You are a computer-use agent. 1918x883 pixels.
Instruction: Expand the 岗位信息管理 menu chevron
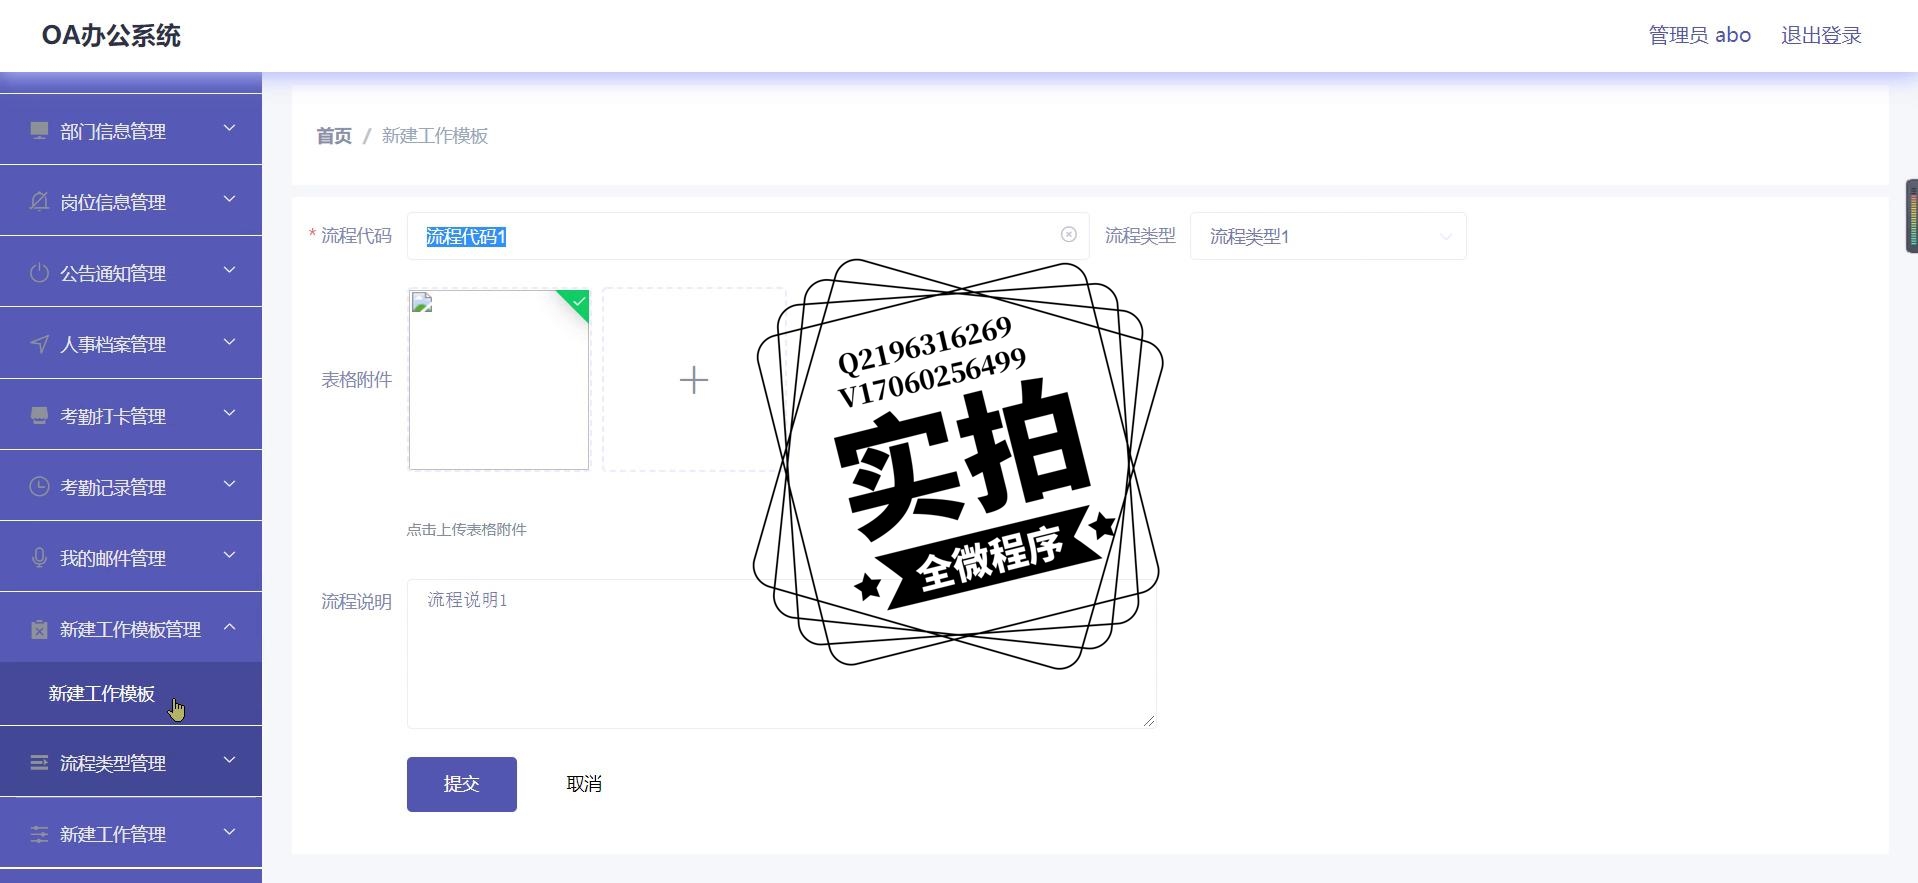click(x=229, y=199)
